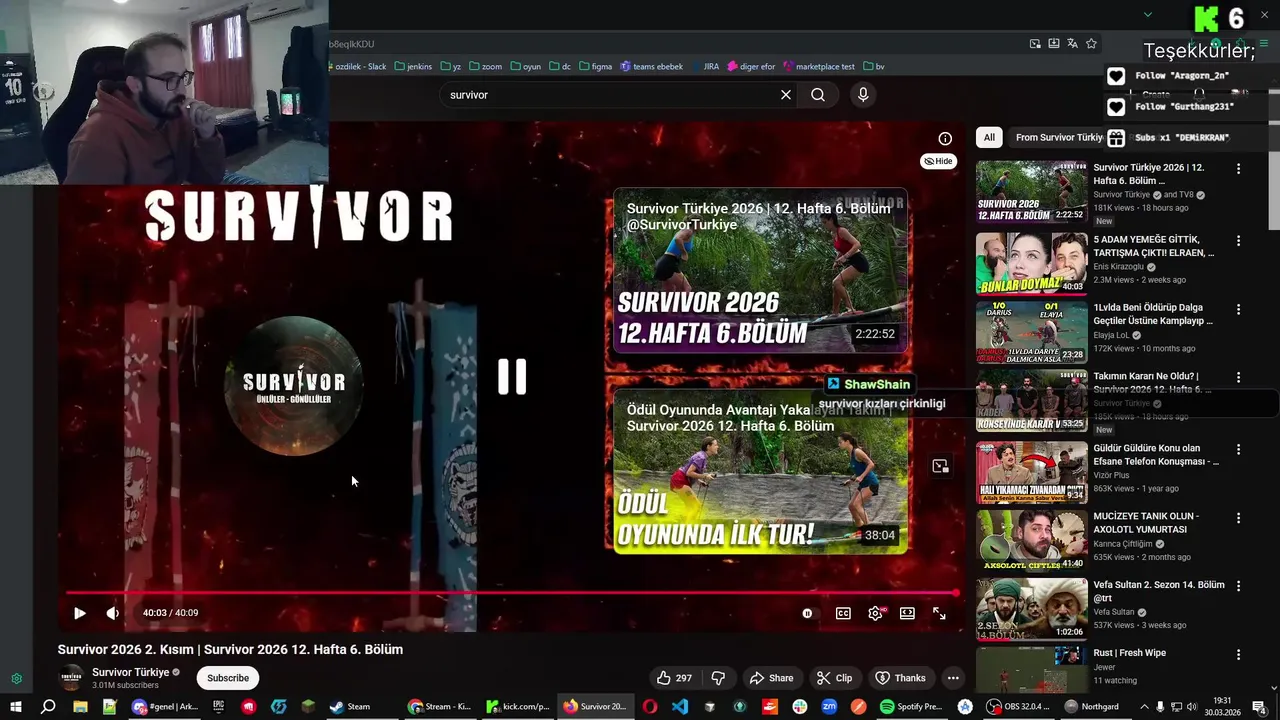The image size is (1280, 720).
Task: Clear the YouTube search box text
Action: (x=786, y=95)
